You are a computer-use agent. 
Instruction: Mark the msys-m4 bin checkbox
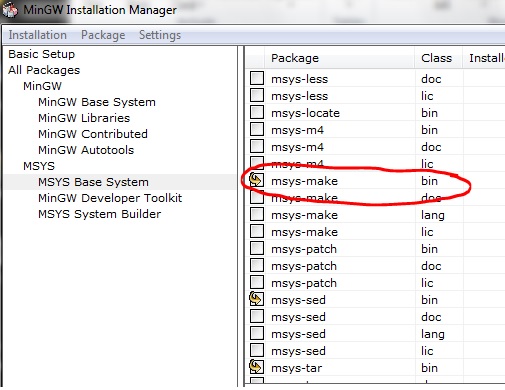257,129
